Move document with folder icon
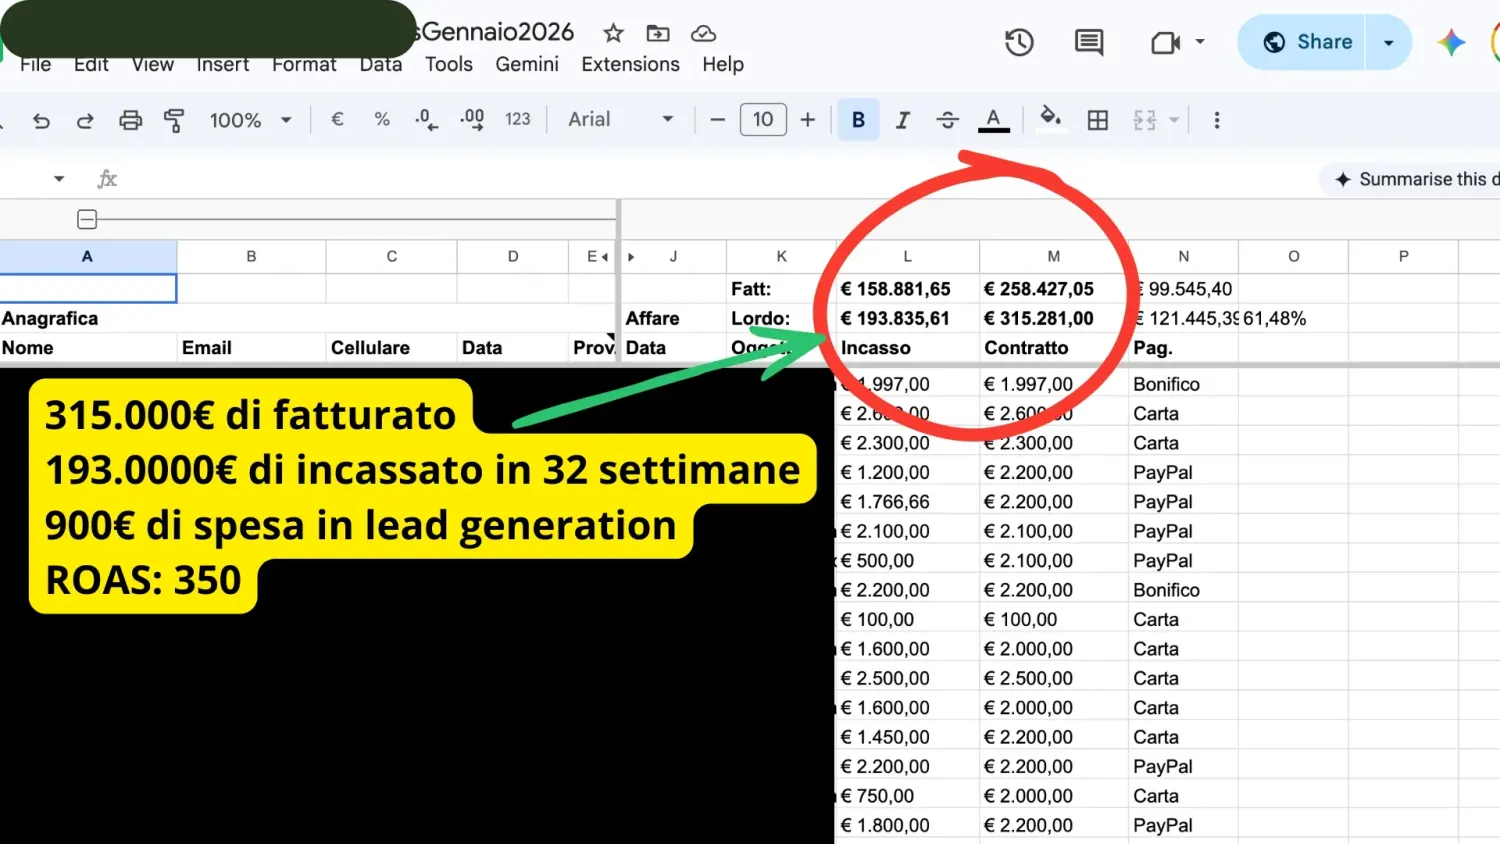Viewport: 1500px width, 844px height. (658, 33)
